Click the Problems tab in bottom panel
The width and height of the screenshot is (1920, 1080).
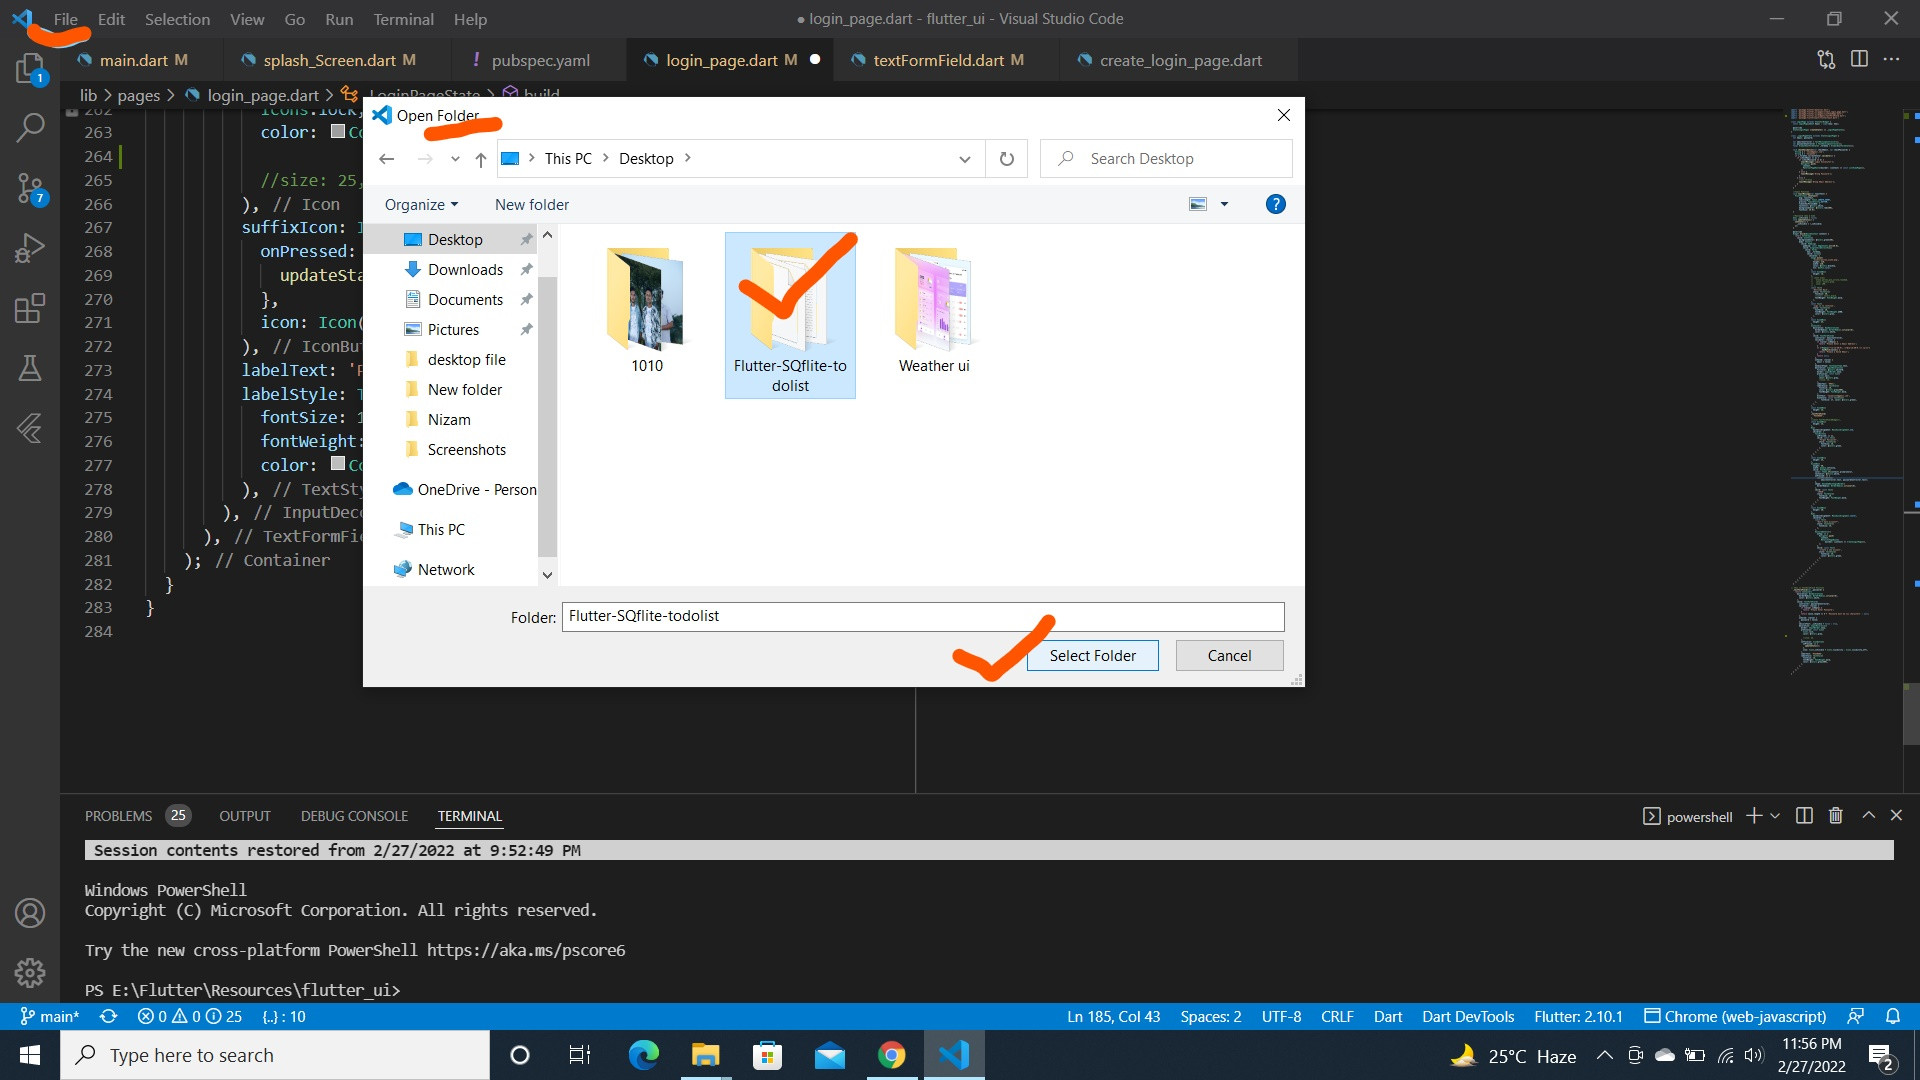pyautogui.click(x=119, y=815)
